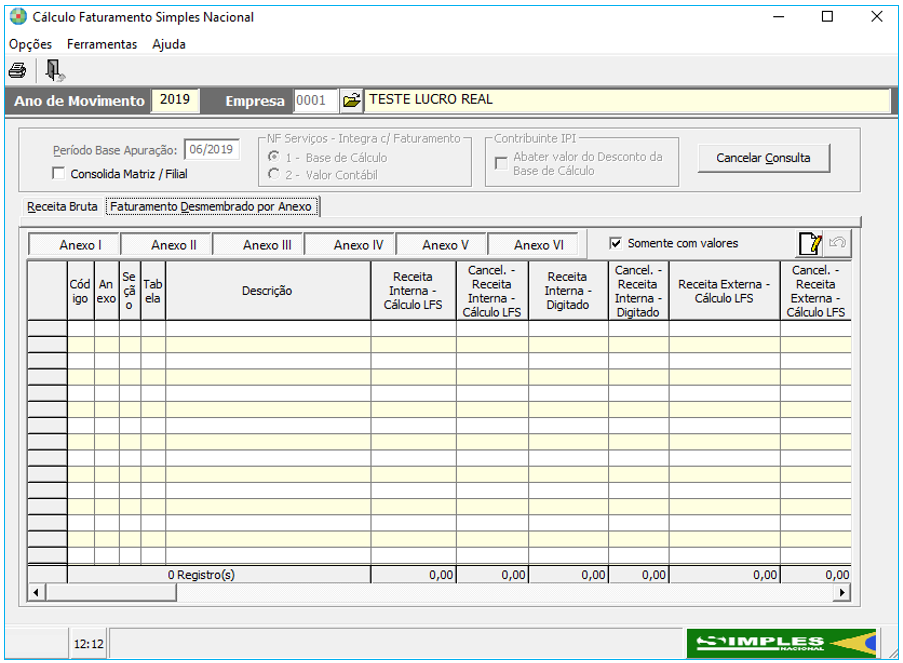Image resolution: width=903 pixels, height=663 pixels.
Task: Click the horizontal scrollbar left arrow
Action: (36, 592)
